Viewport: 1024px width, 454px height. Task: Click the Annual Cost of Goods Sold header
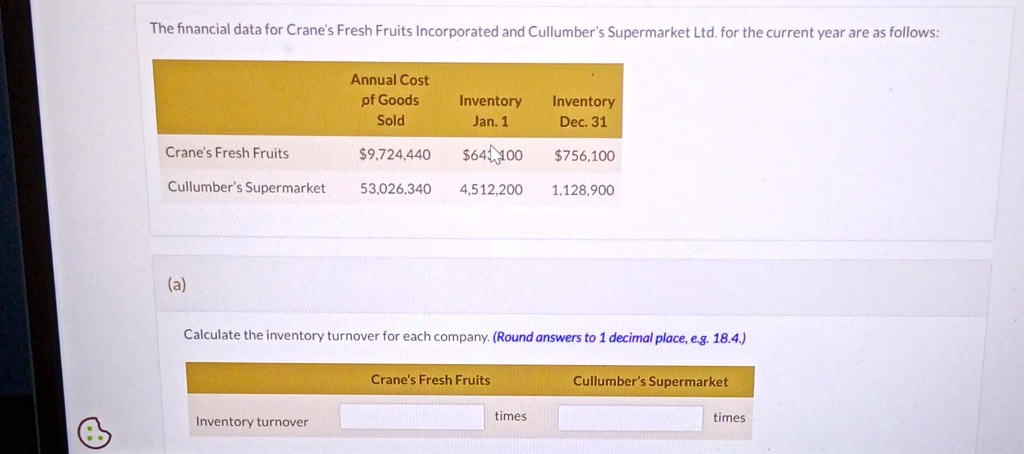pos(391,100)
